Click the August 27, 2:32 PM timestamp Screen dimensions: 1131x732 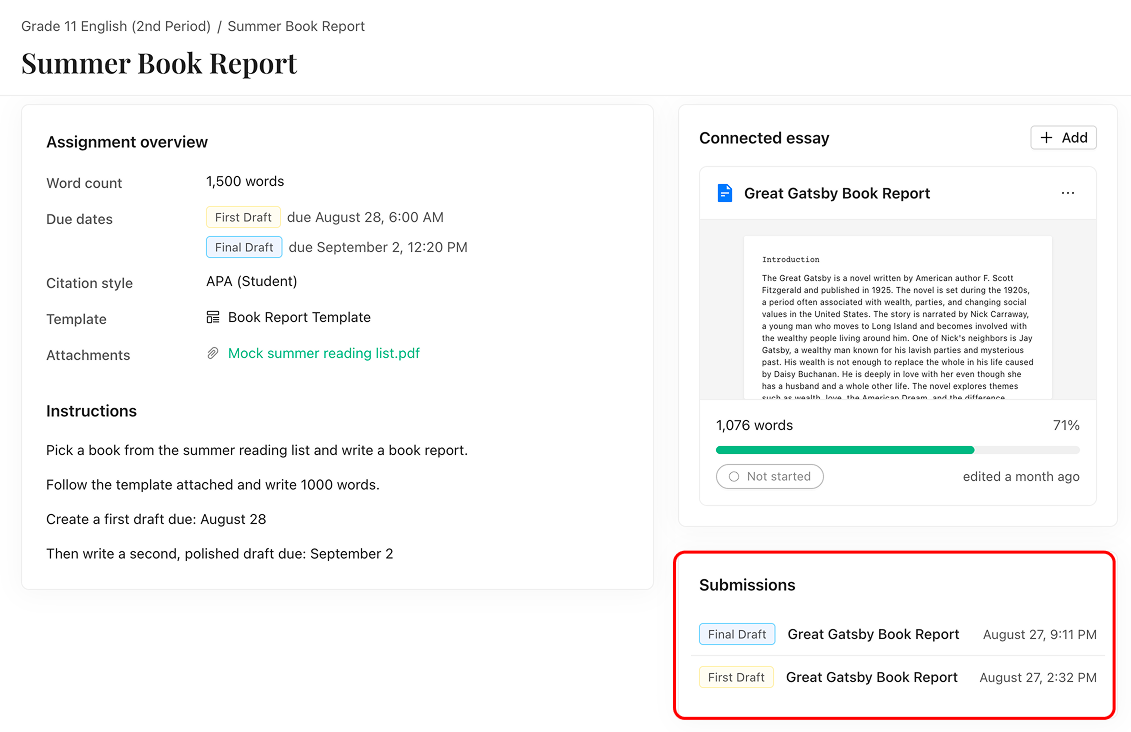1038,678
